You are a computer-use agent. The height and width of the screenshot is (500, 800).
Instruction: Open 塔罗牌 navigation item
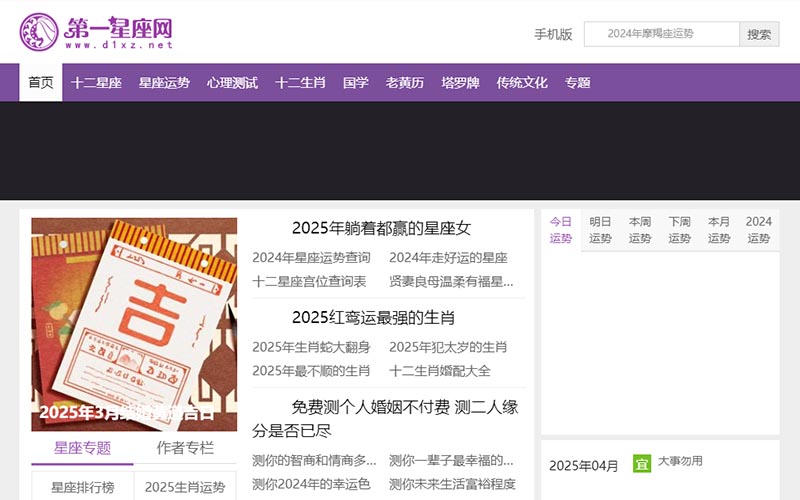(x=460, y=83)
